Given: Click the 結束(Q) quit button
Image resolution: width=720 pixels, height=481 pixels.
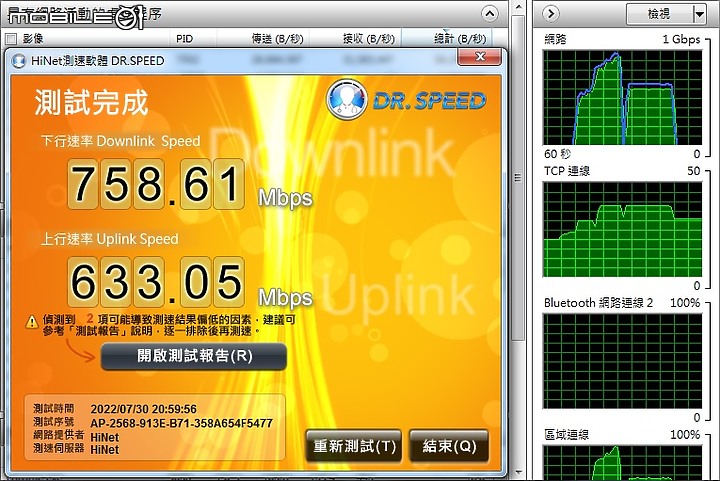Looking at the screenshot, I should point(449,446).
